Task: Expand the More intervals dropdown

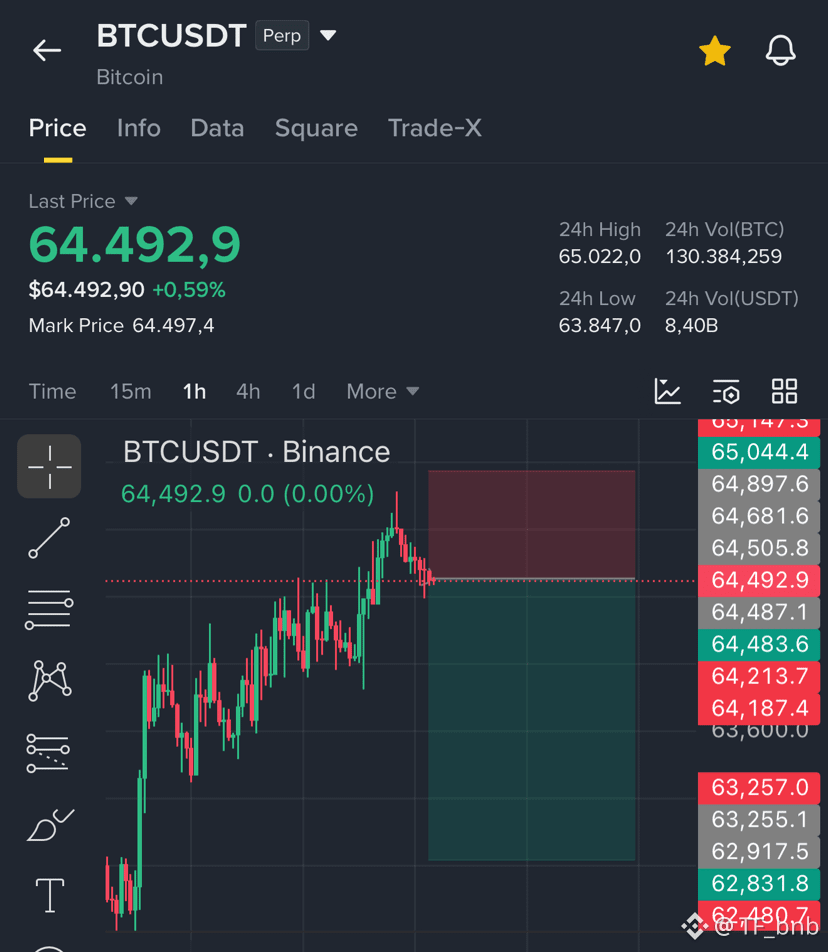Action: 382,392
